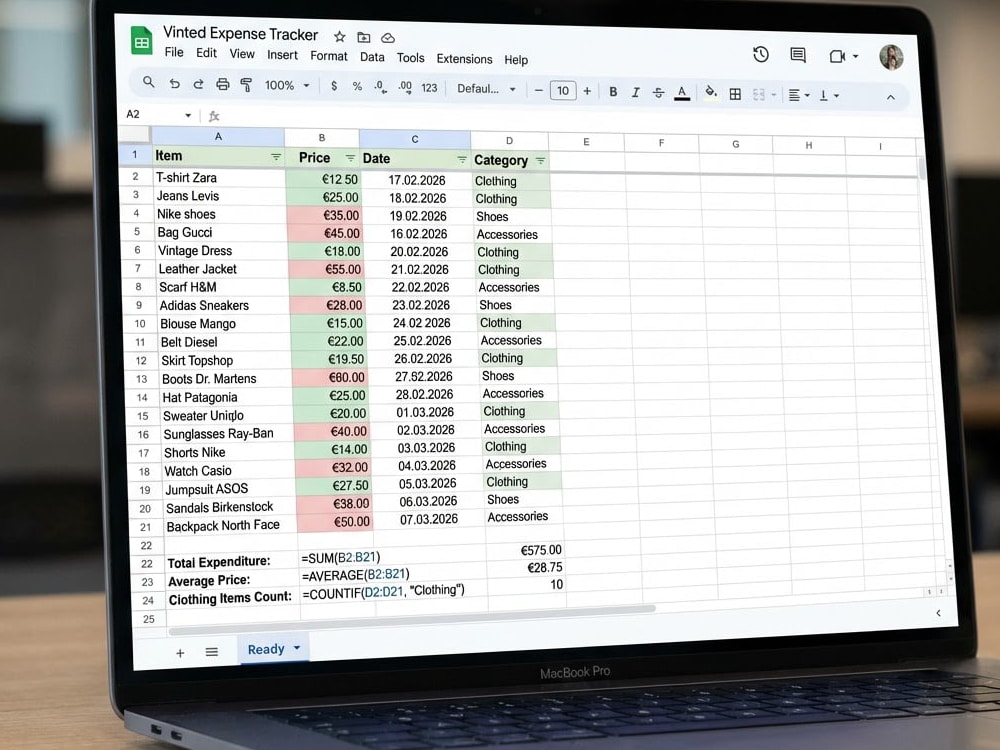Print the spreadsheet
The width and height of the screenshot is (1000, 750).
[x=223, y=84]
